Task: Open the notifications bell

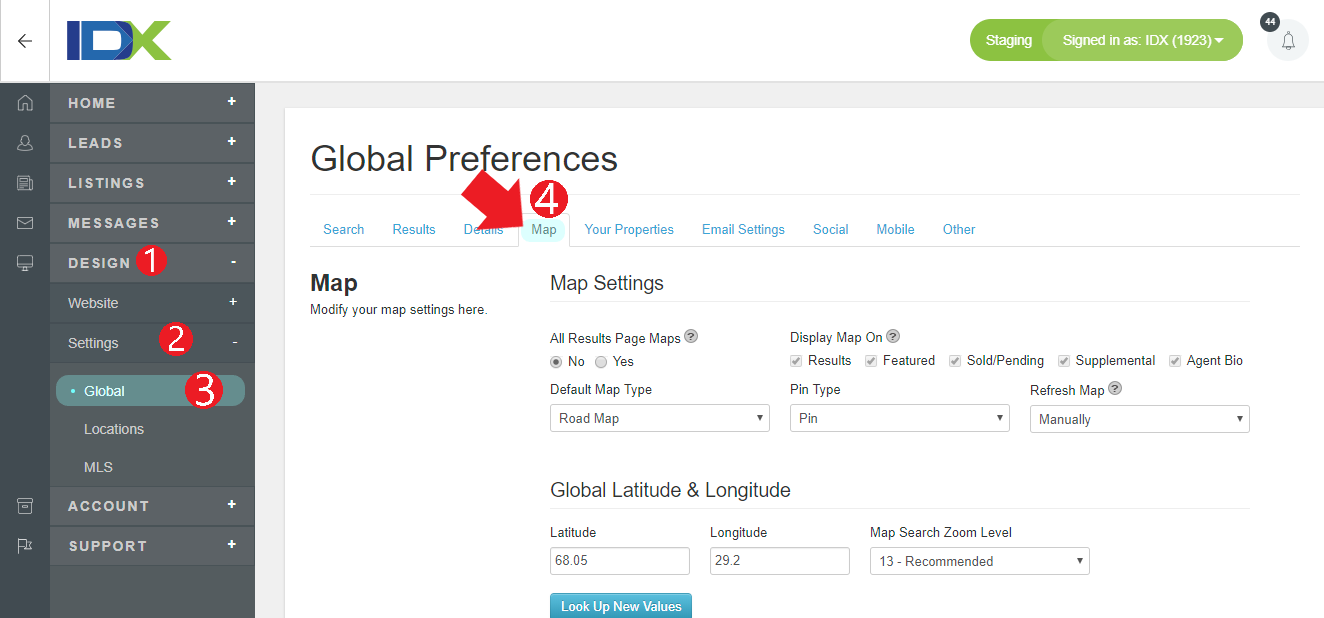Action: [1288, 41]
